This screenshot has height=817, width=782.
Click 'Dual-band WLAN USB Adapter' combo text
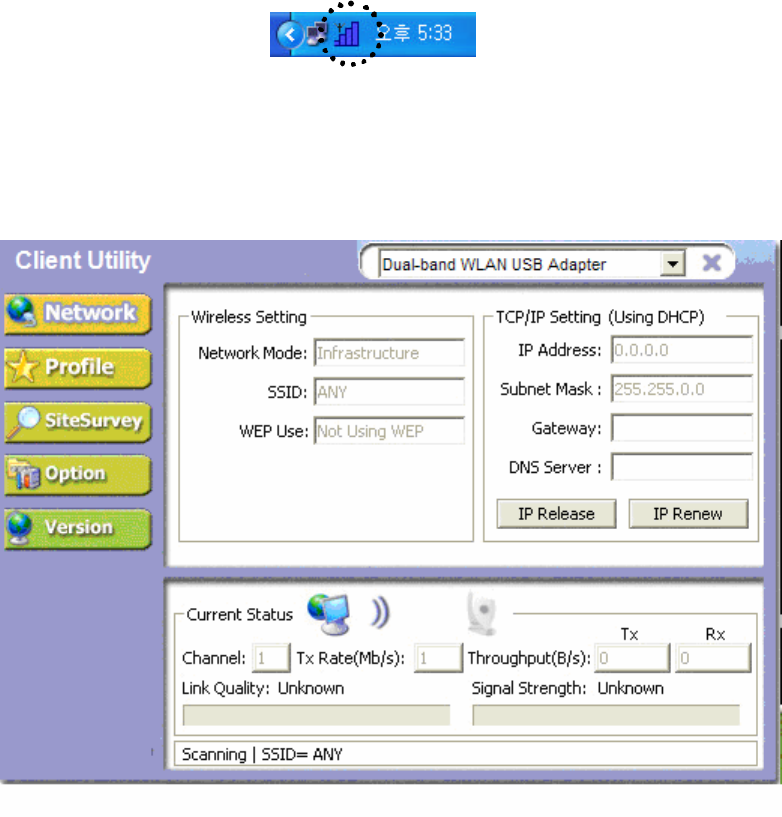(494, 265)
